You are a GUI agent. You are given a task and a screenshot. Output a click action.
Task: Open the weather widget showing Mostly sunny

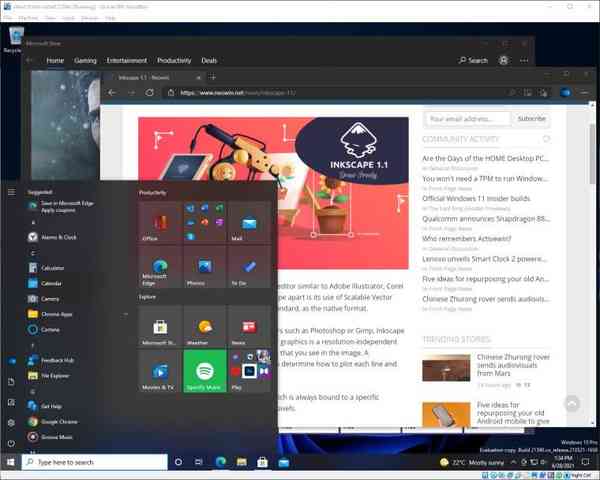[472, 462]
